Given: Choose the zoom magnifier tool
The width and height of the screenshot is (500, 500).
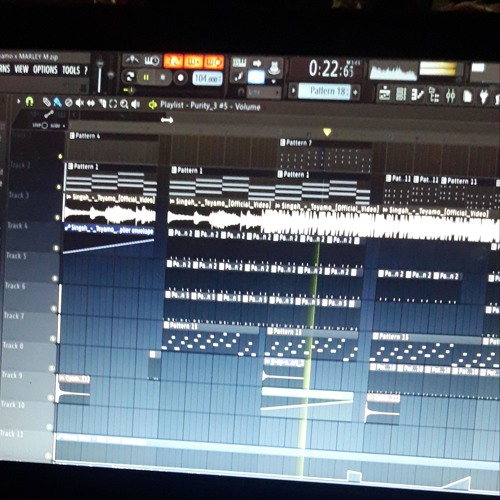Looking at the screenshot, I should coord(124,104).
